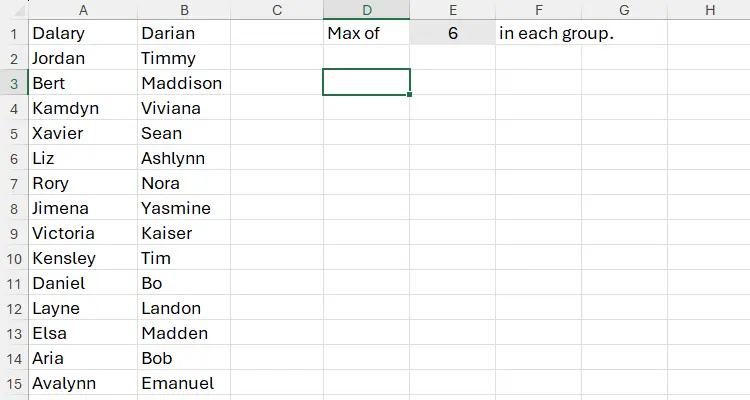
Task: Click the cell with name 'Maddison'
Action: click(x=184, y=83)
